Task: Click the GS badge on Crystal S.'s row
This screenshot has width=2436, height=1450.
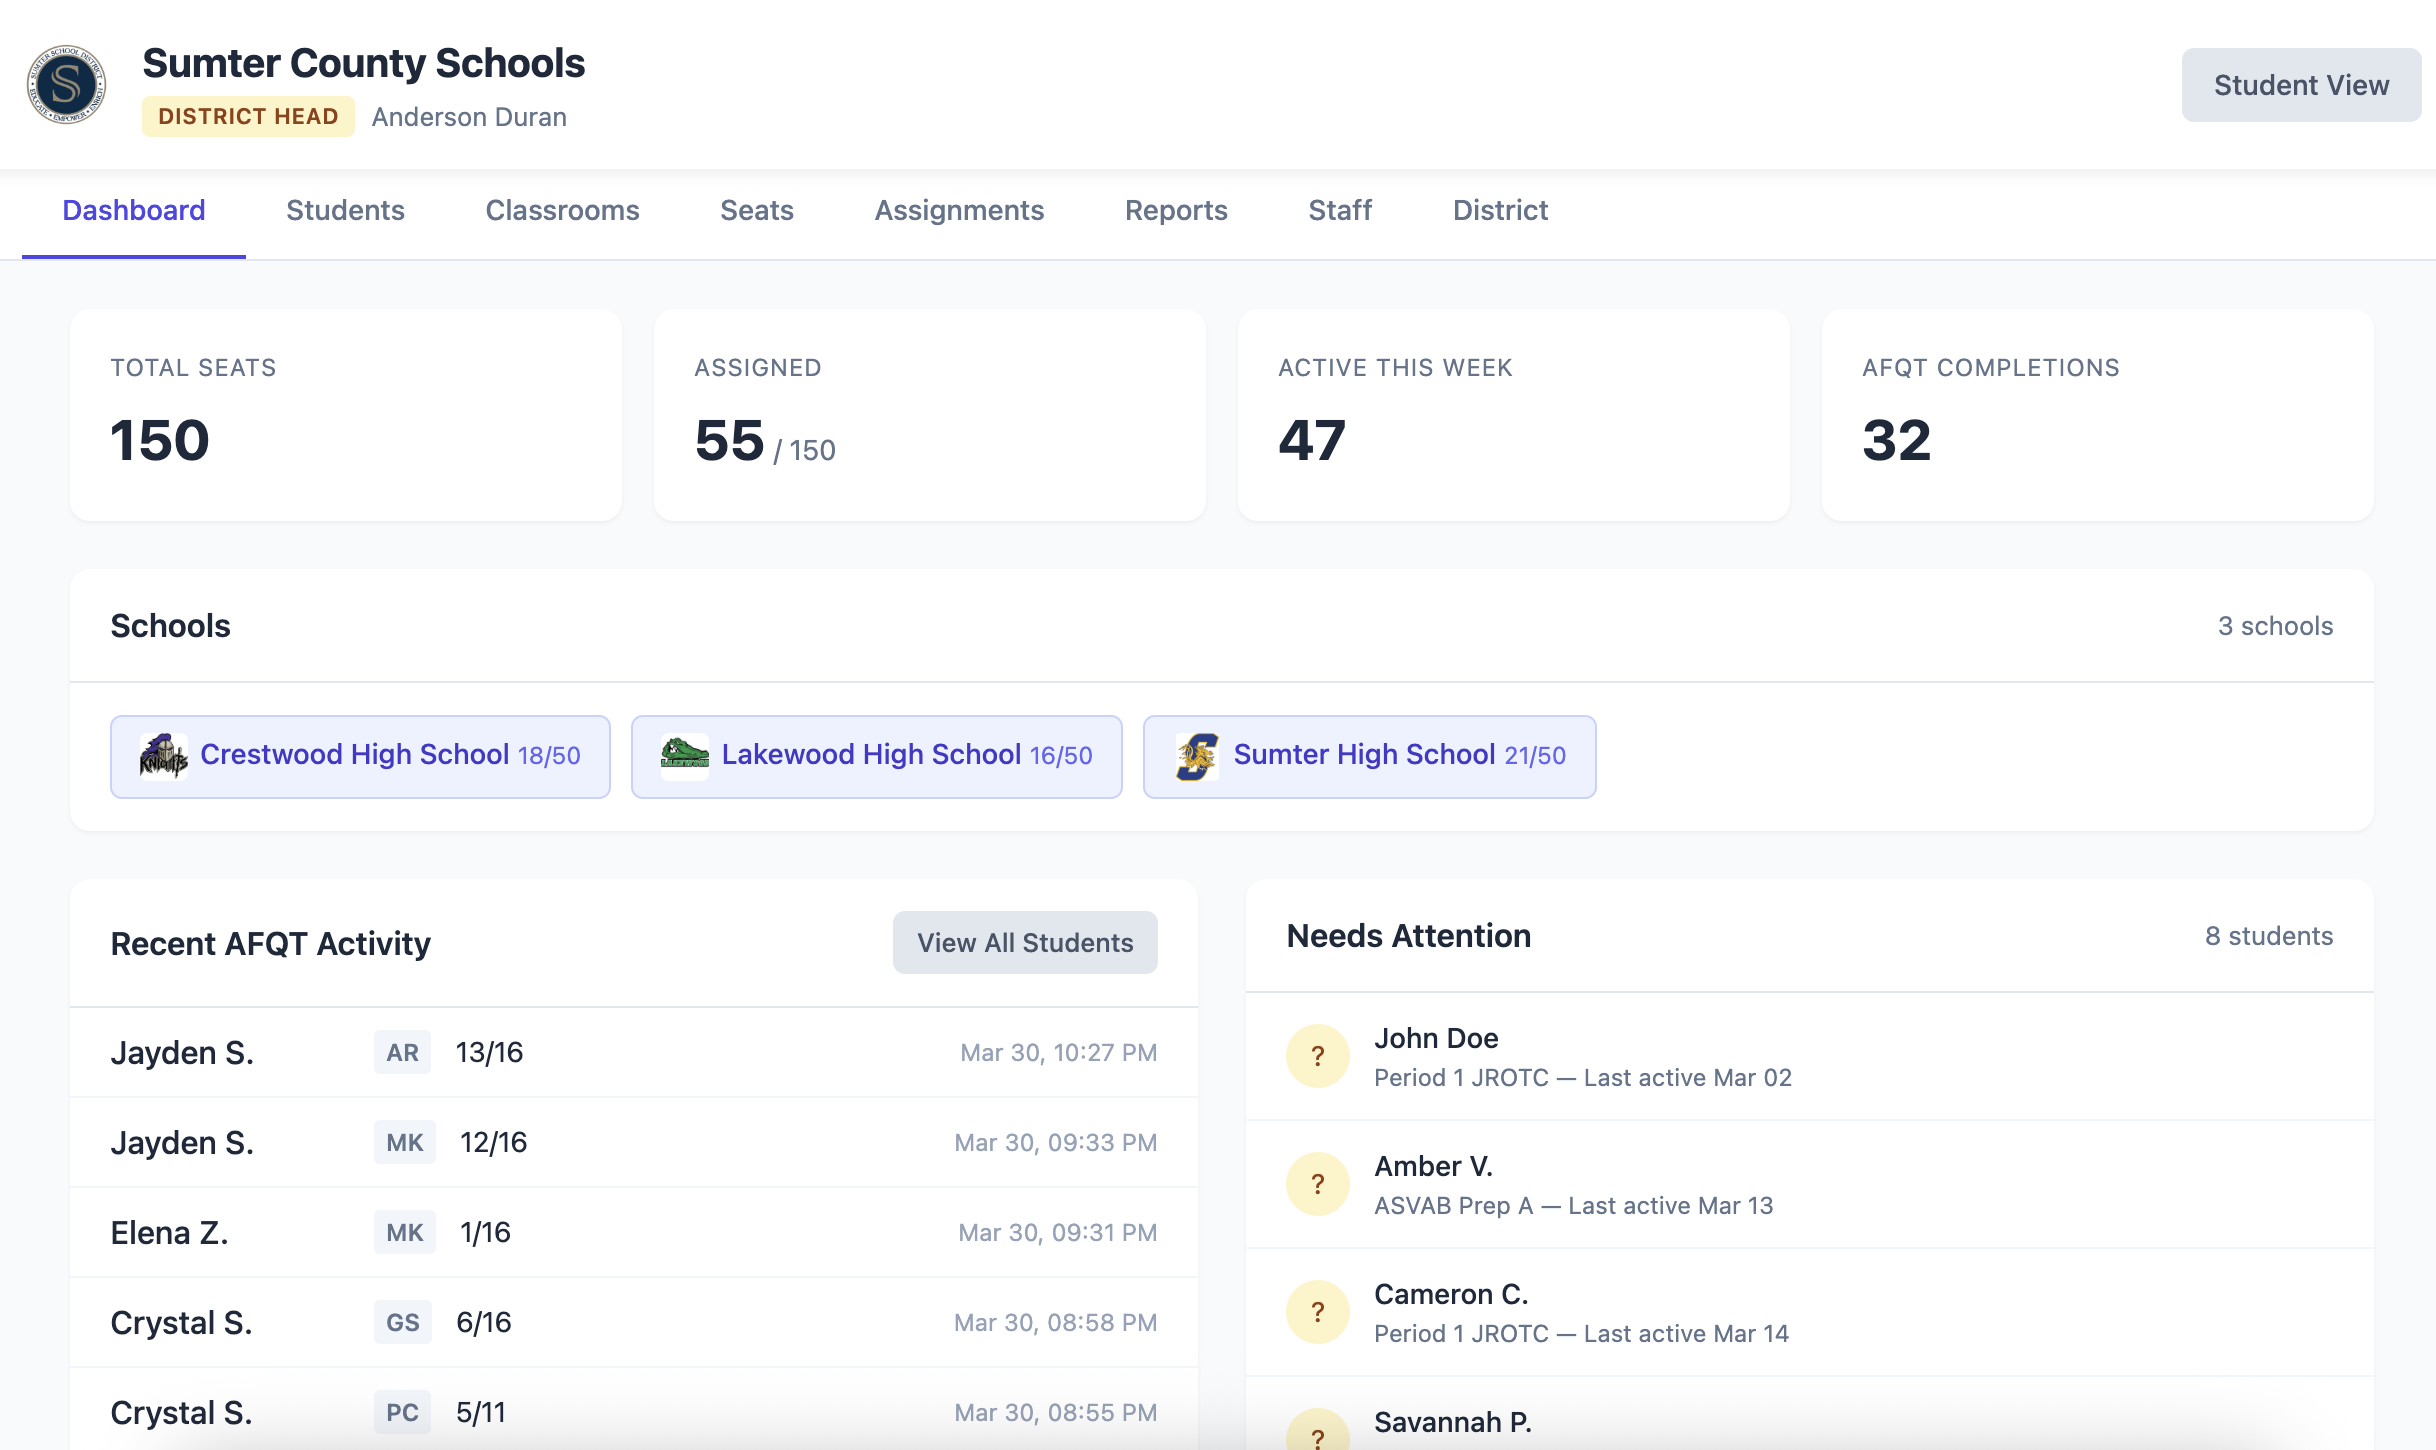Action: point(402,1322)
